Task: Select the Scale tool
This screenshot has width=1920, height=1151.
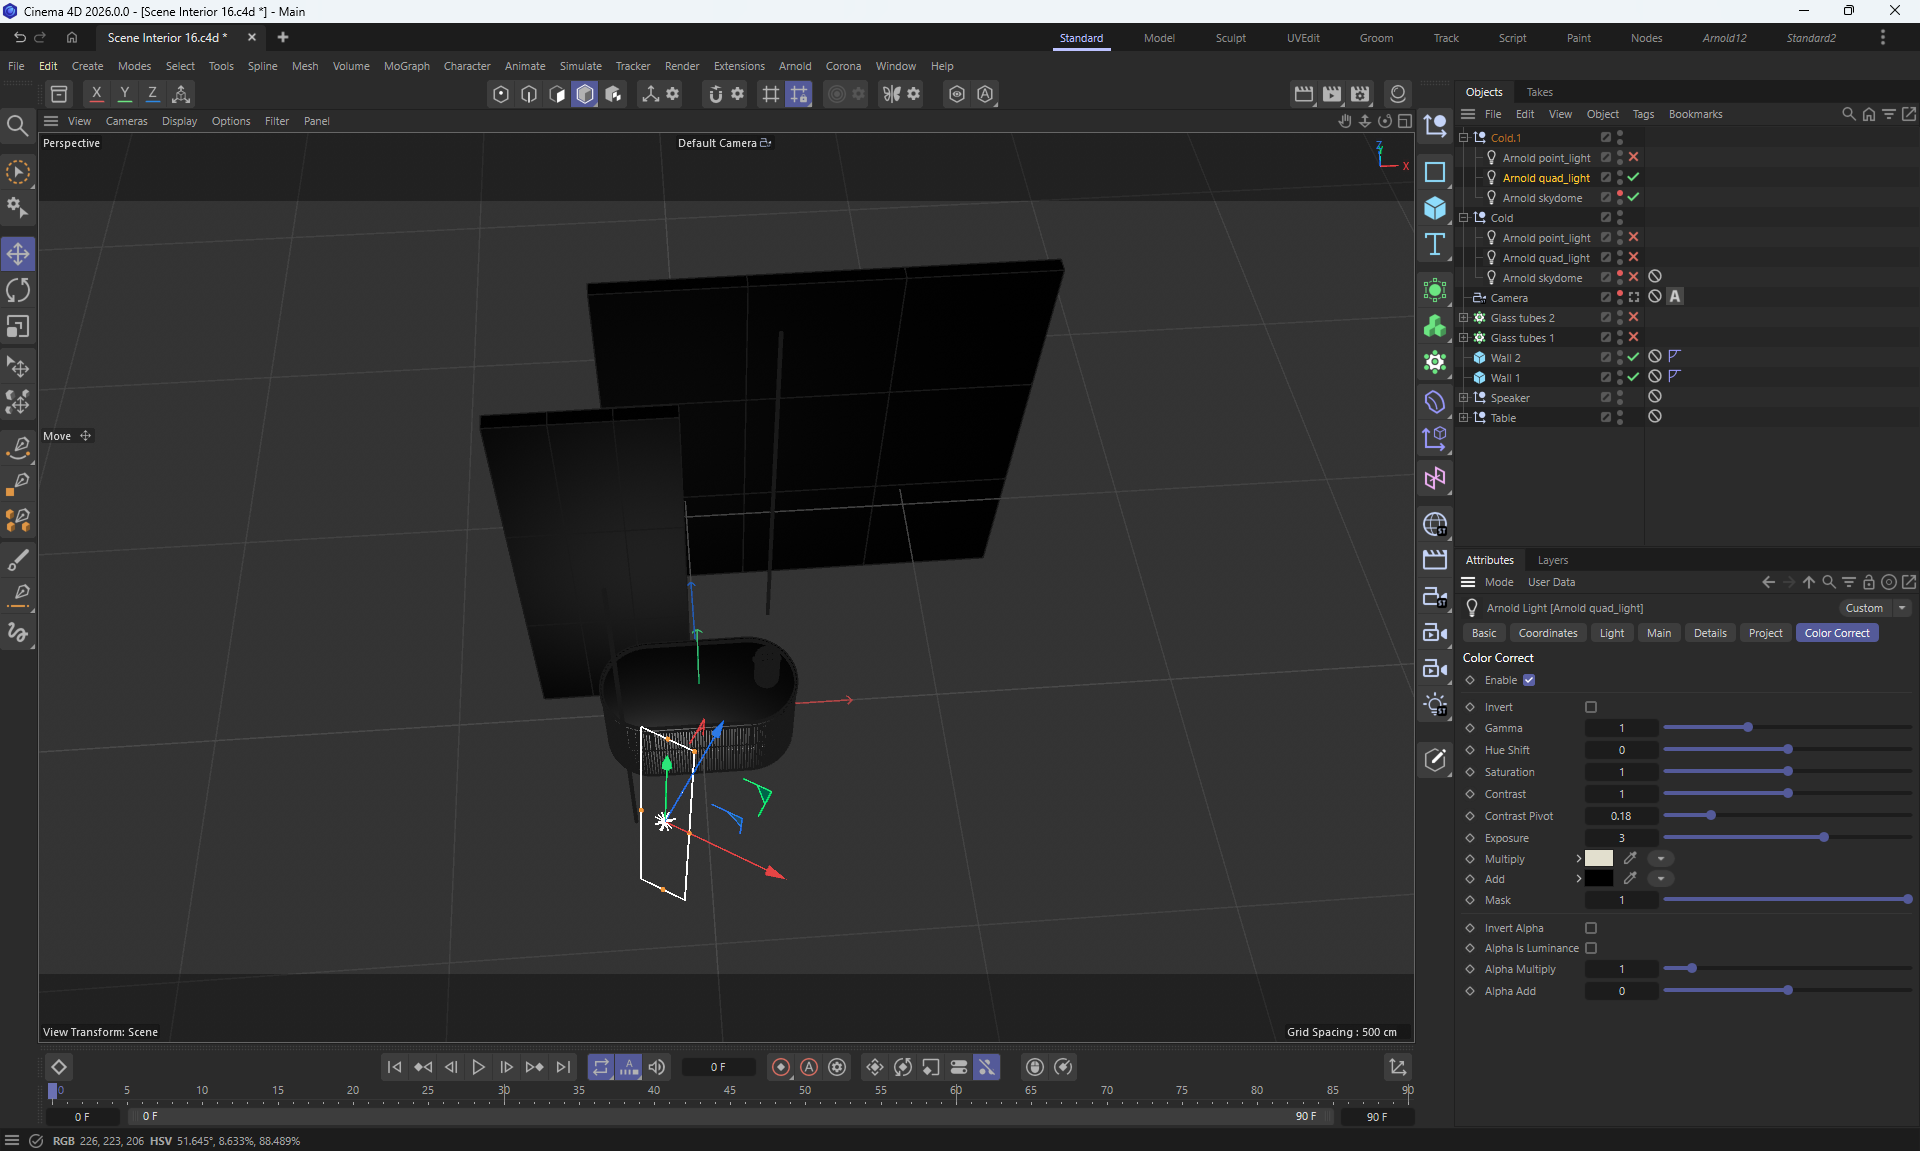Action: [x=18, y=328]
